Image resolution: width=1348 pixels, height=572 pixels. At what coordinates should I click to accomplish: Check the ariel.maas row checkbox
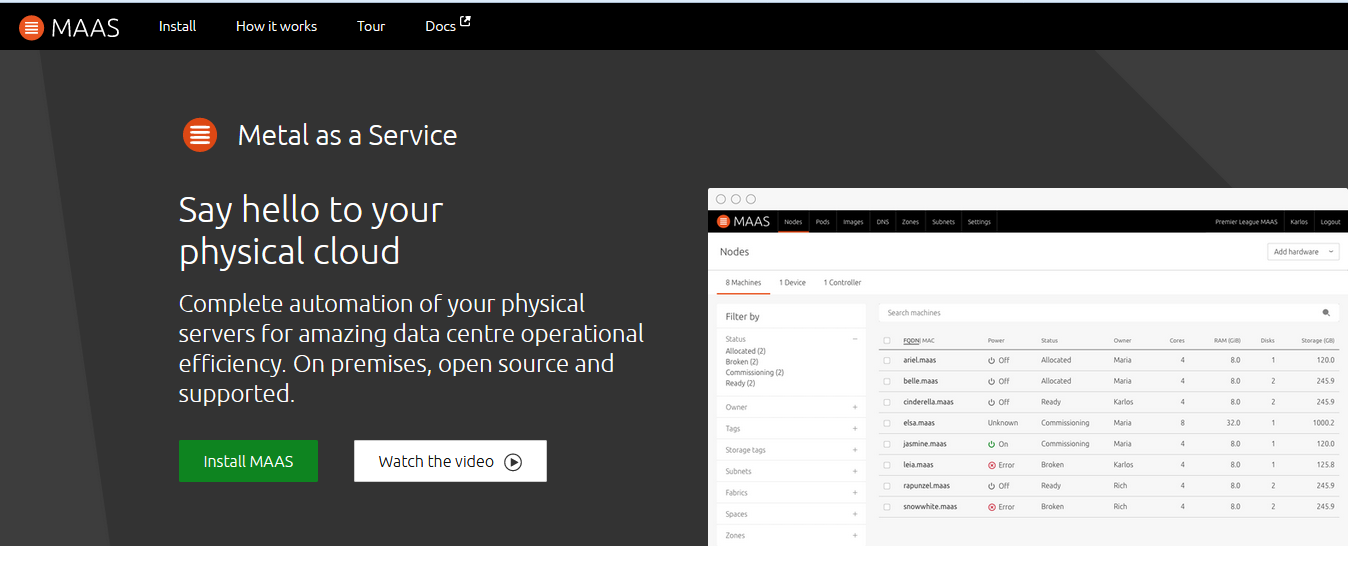point(887,360)
